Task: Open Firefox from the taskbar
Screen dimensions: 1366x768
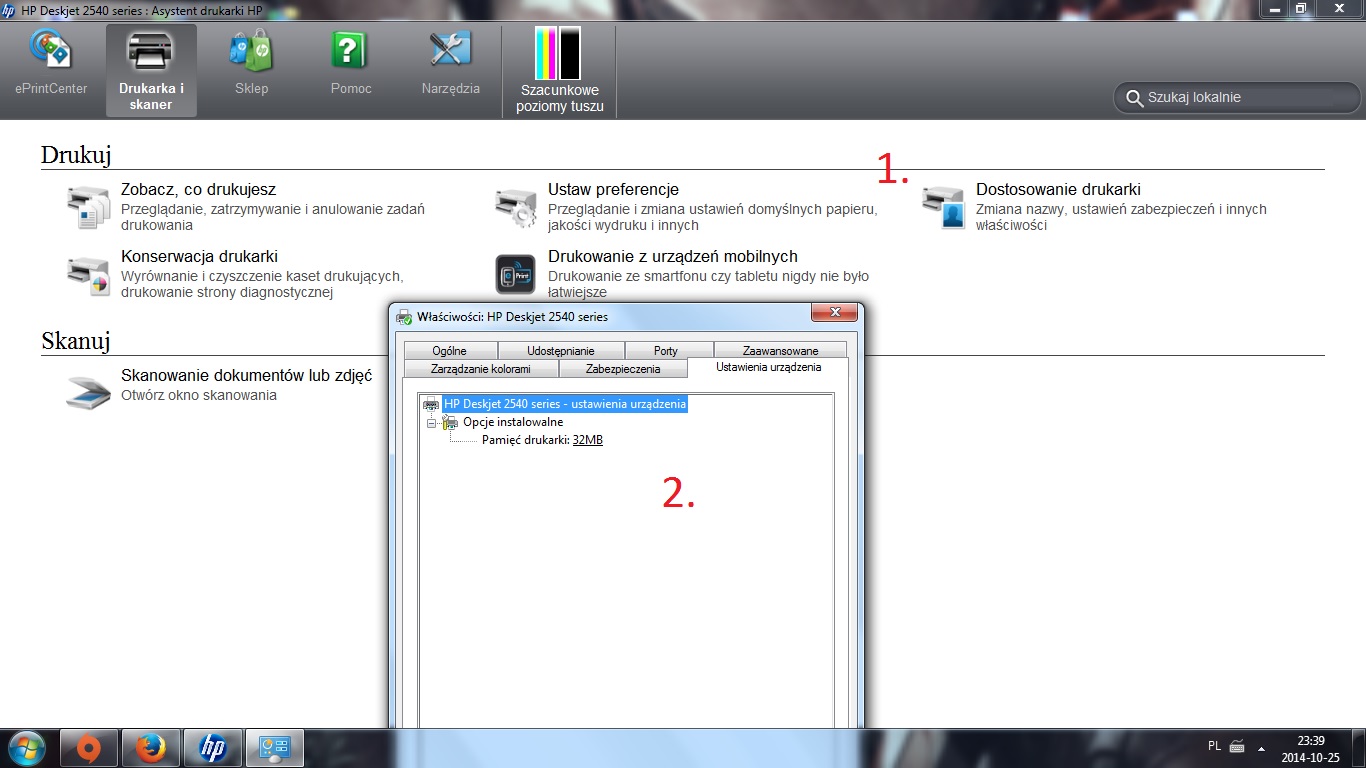Action: point(151,748)
